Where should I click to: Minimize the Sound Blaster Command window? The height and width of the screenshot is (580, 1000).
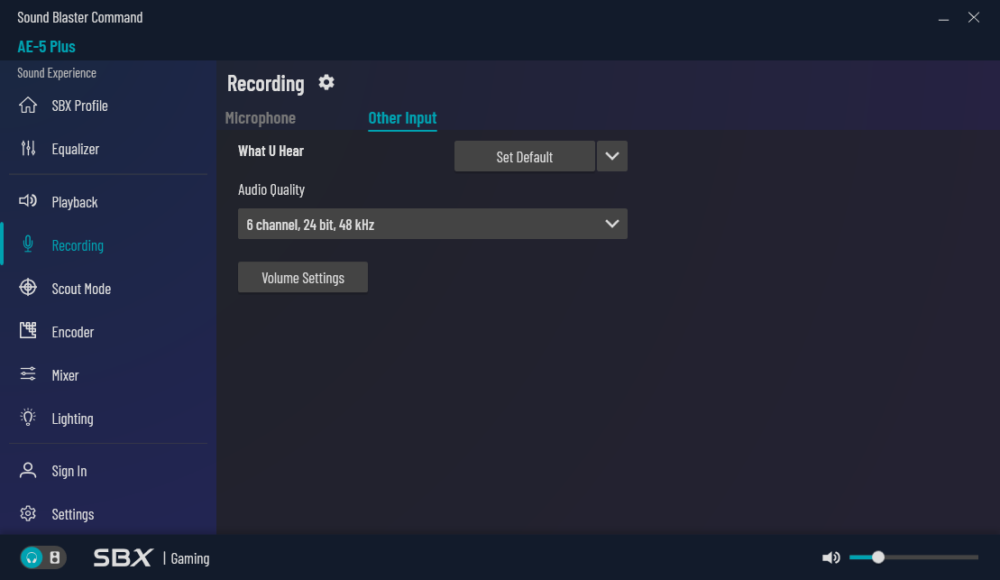pyautogui.click(x=943, y=18)
